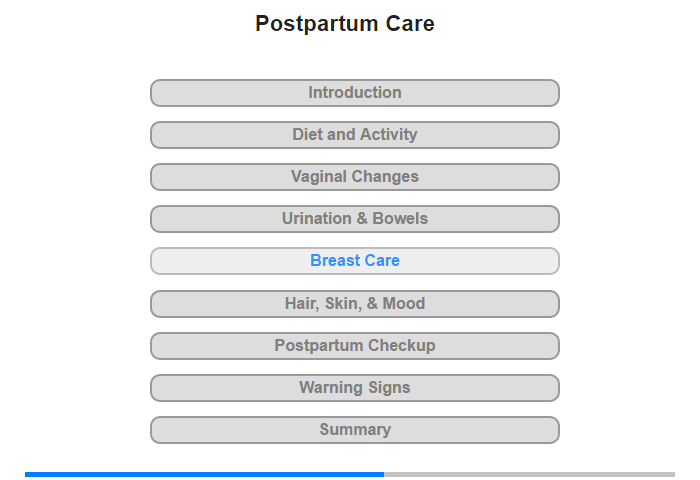The height and width of the screenshot is (480, 700).
Task: Click the blue filled progress bar portion
Action: click(204, 474)
